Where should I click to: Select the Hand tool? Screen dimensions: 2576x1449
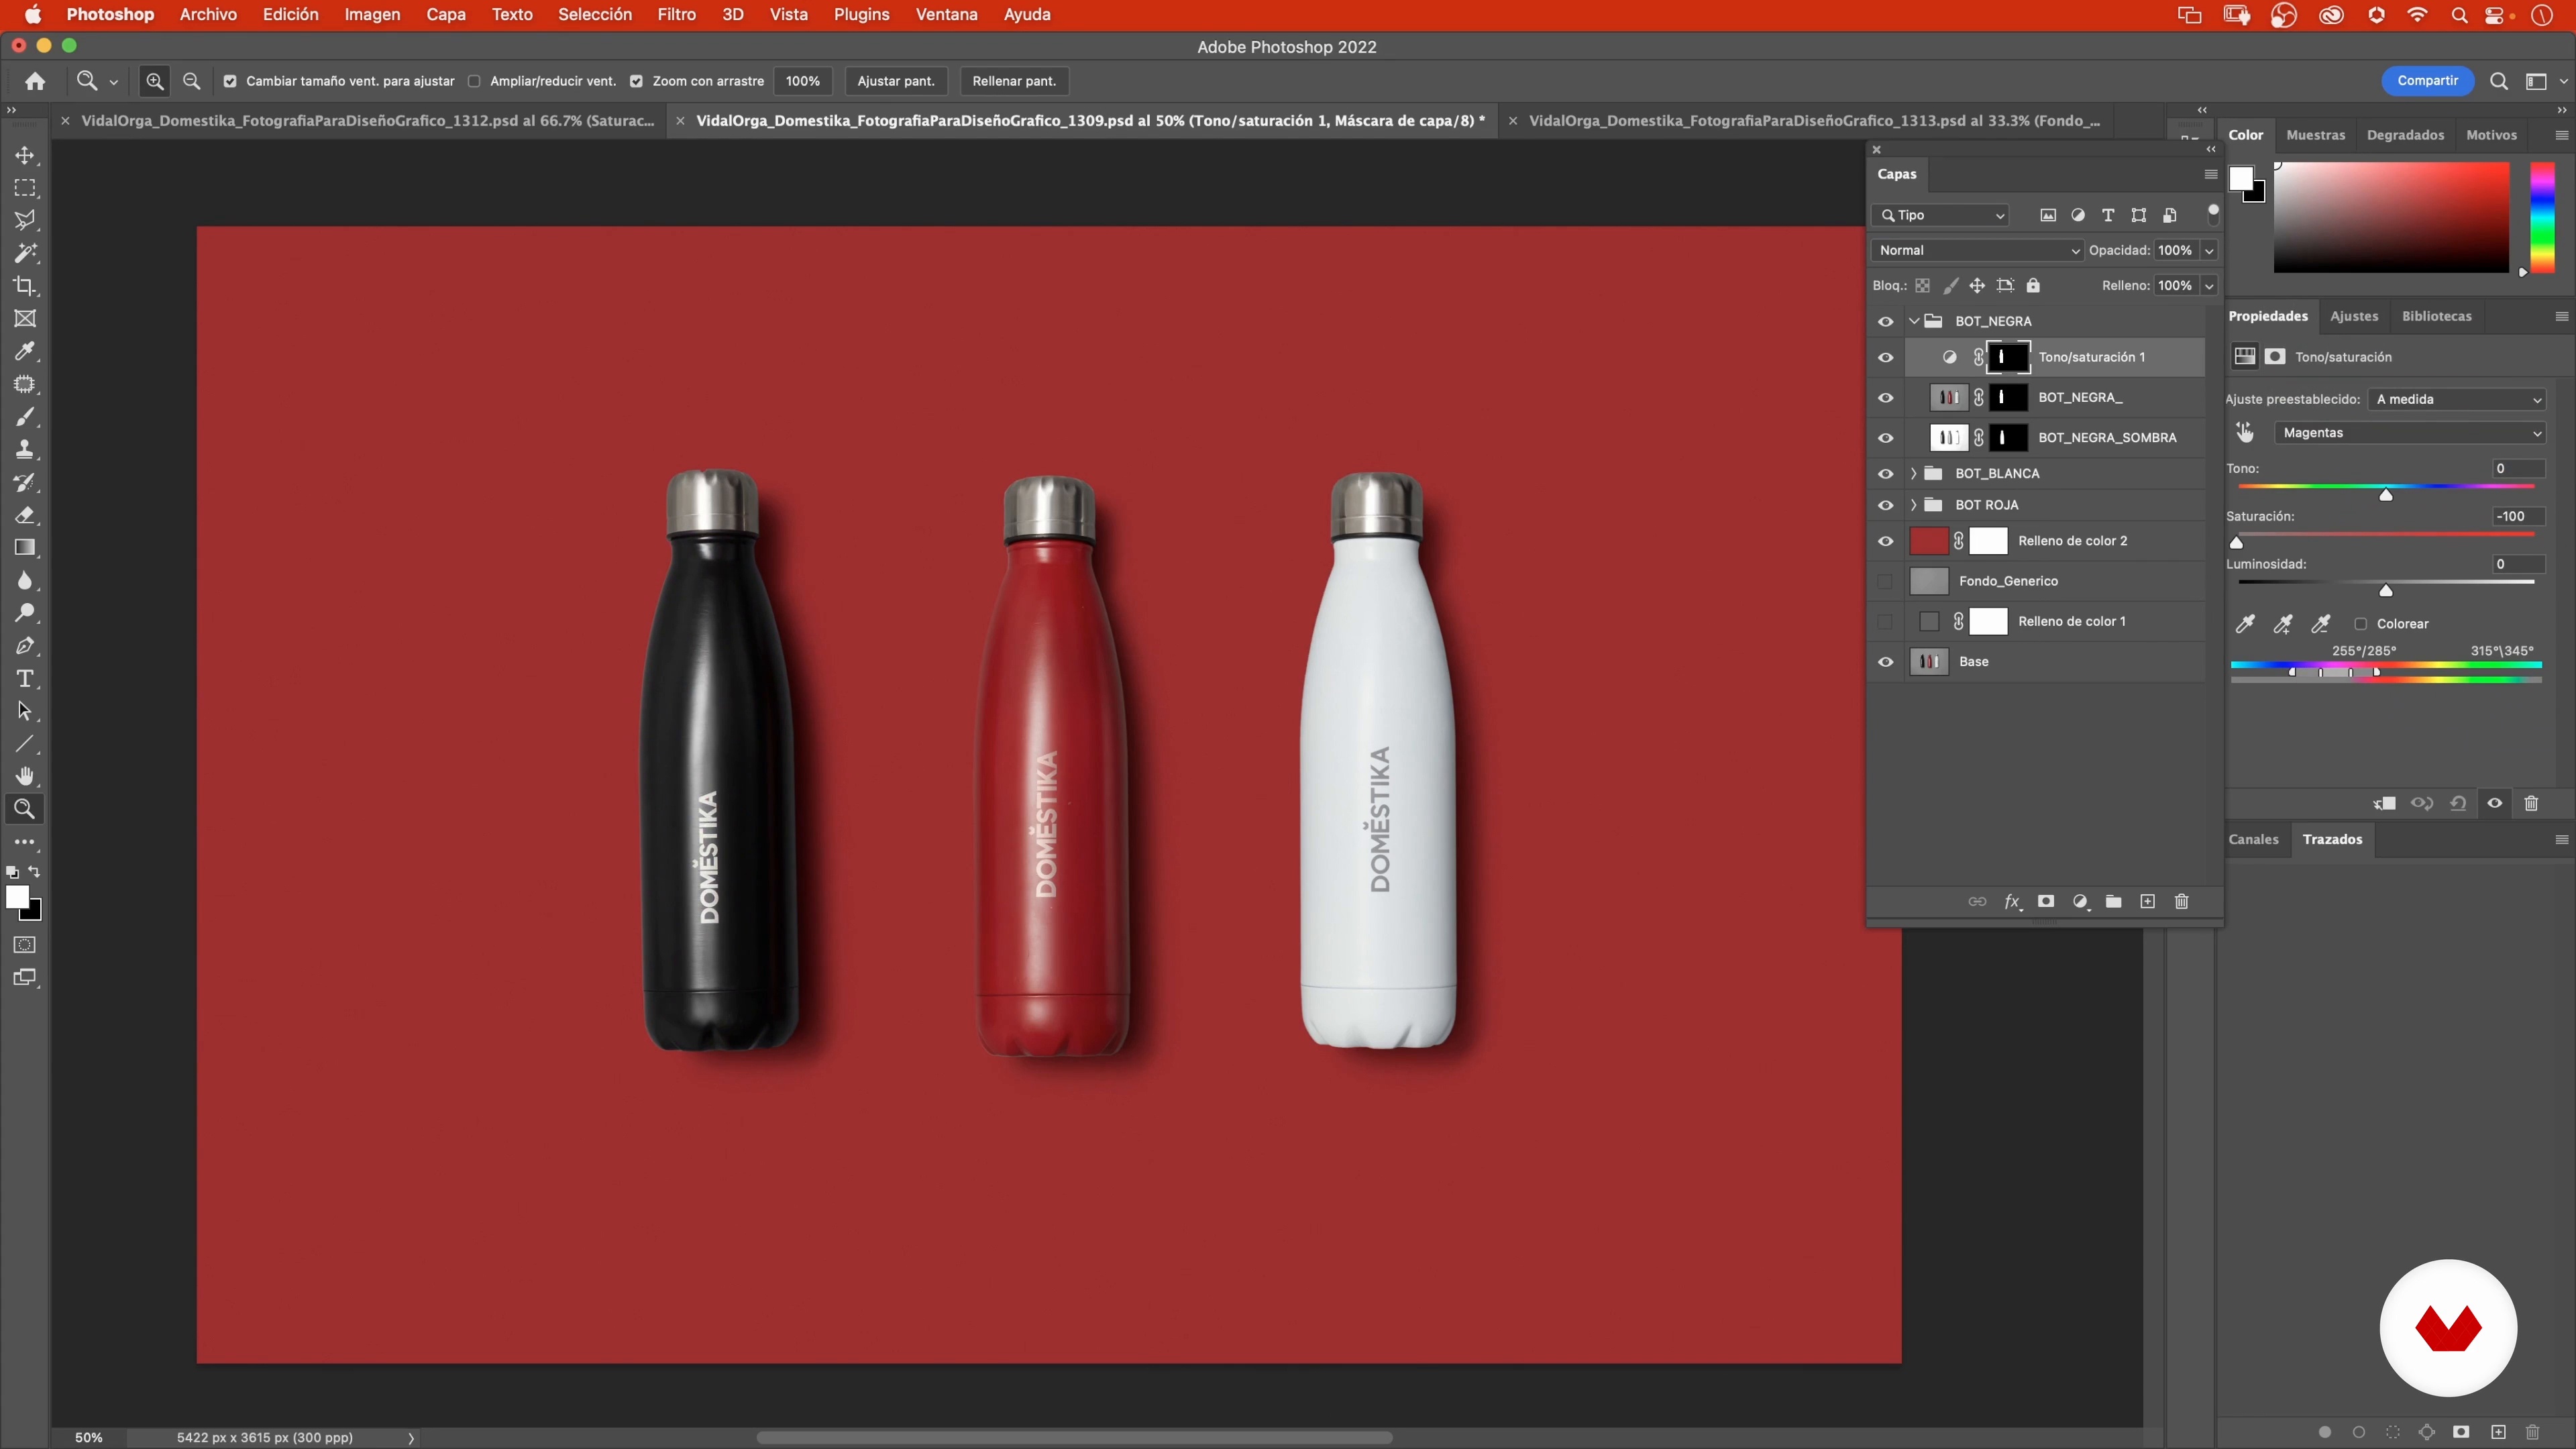point(25,777)
